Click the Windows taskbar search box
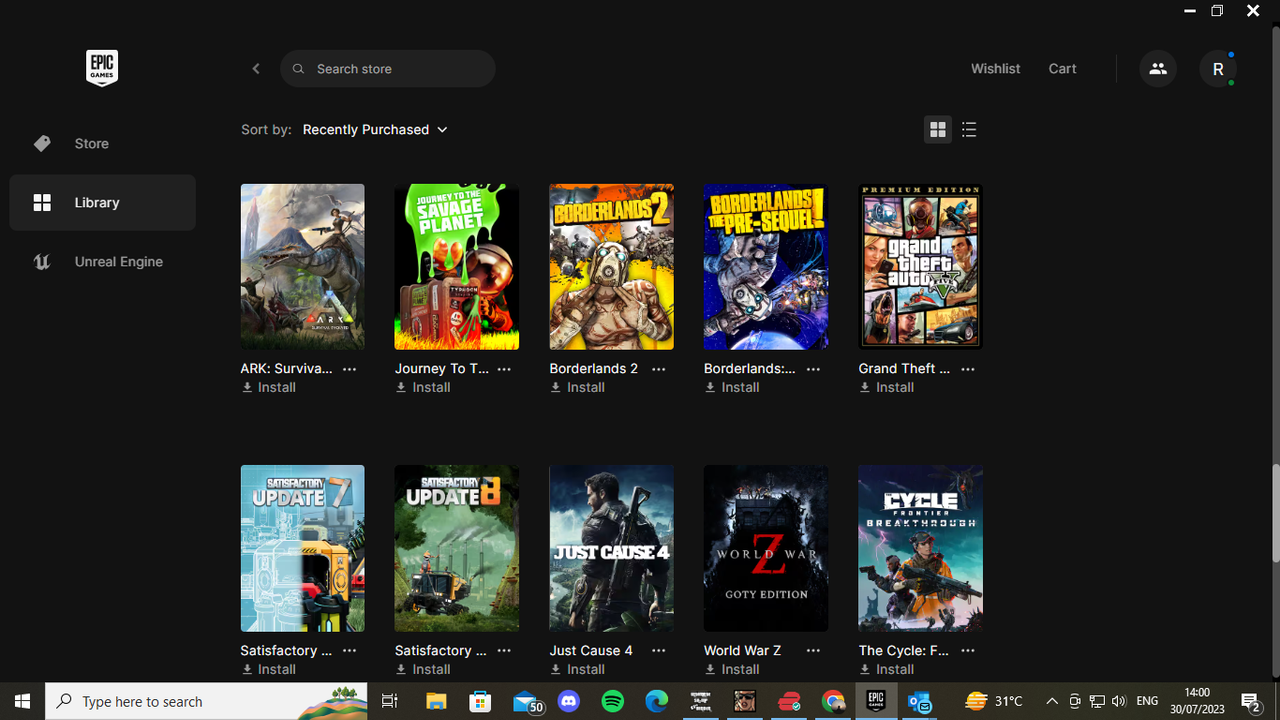Screen dimensions: 1280x720 206,701
